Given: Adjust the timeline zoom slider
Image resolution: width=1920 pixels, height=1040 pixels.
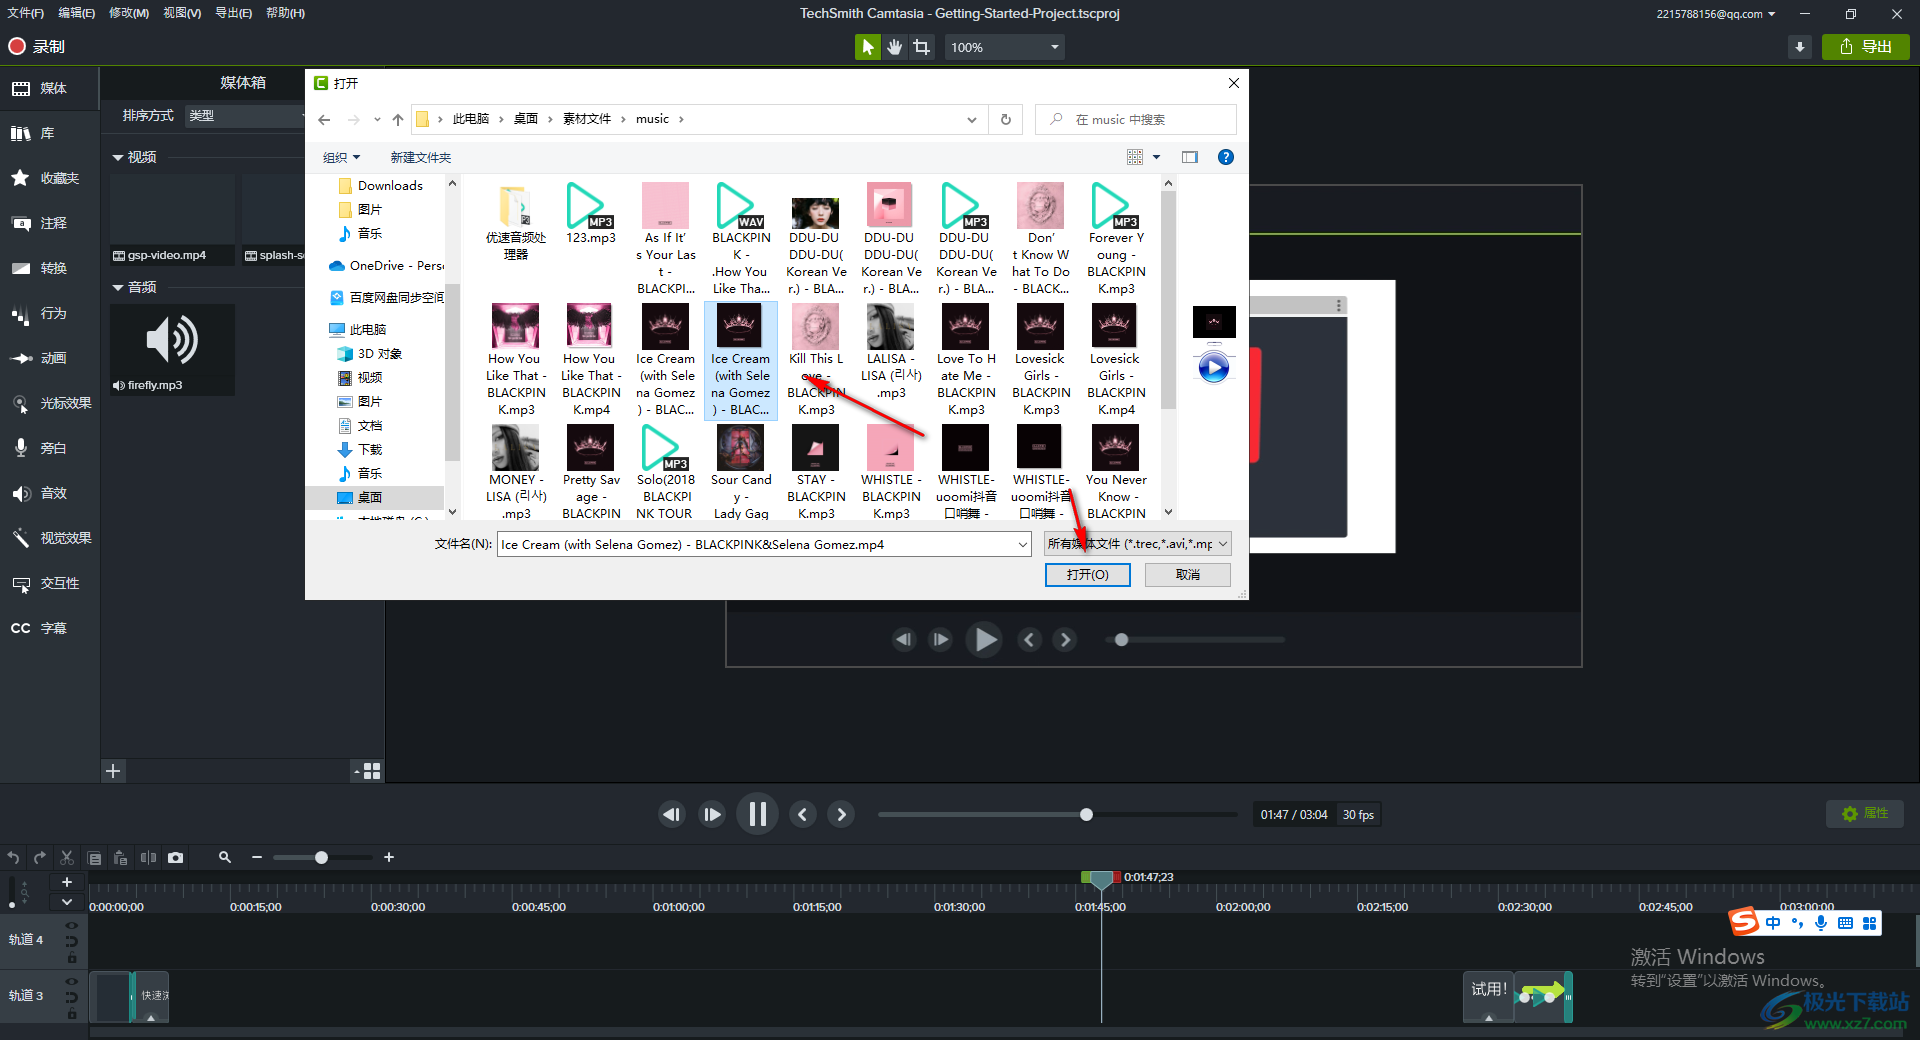Looking at the screenshot, I should pos(321,857).
